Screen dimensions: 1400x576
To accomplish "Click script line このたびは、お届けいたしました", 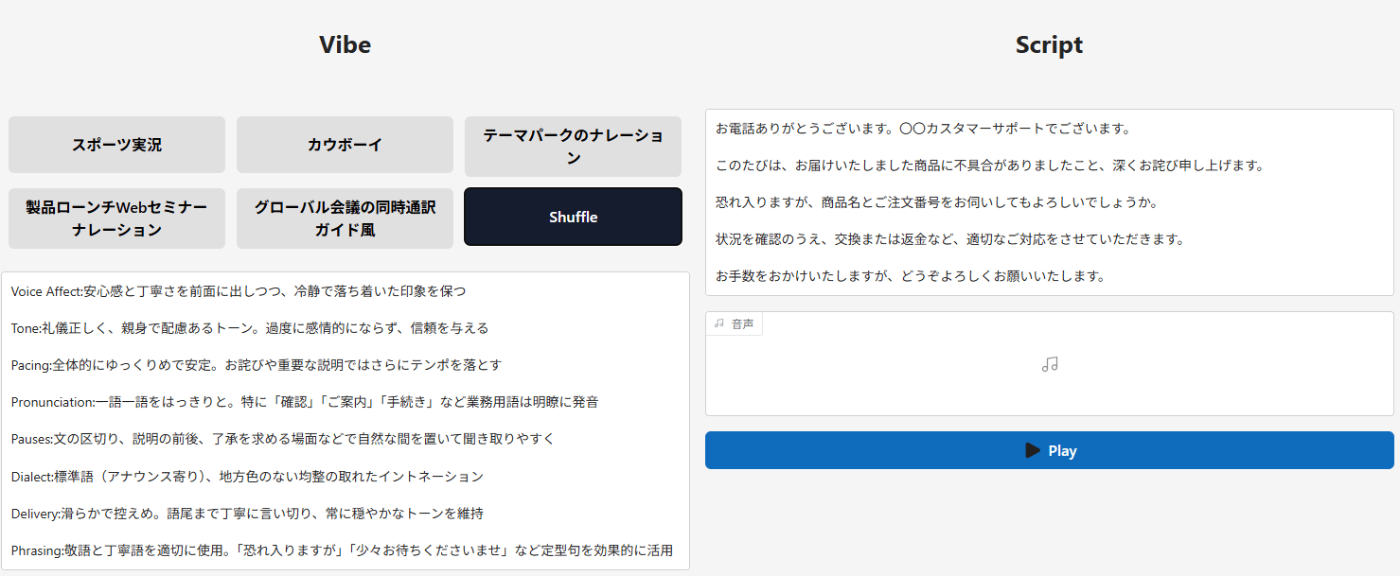I will pos(991,165).
